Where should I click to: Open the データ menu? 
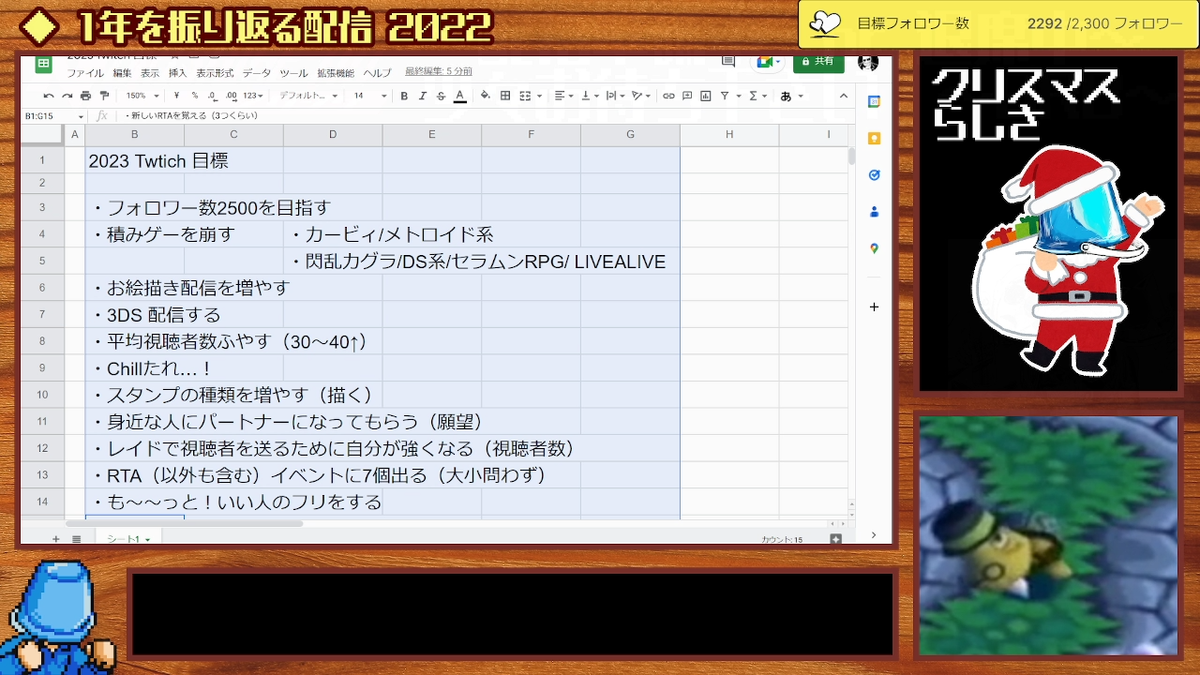point(257,73)
